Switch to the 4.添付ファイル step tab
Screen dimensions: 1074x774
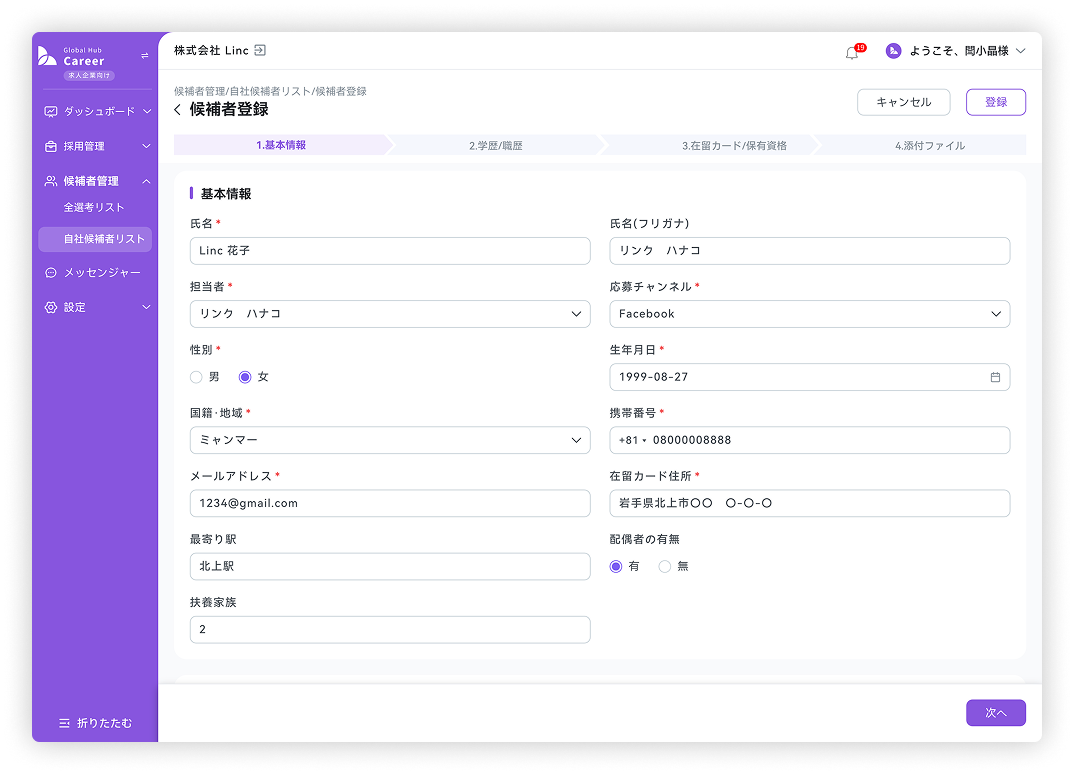pos(929,145)
